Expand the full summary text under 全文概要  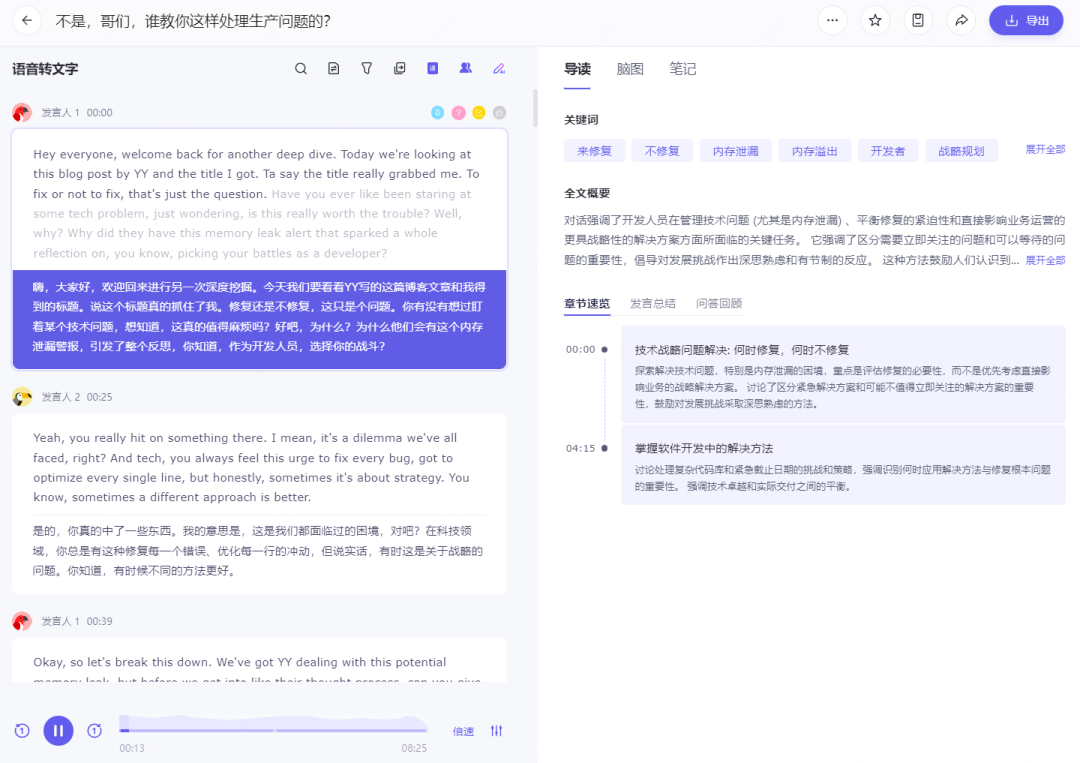[1045, 260]
